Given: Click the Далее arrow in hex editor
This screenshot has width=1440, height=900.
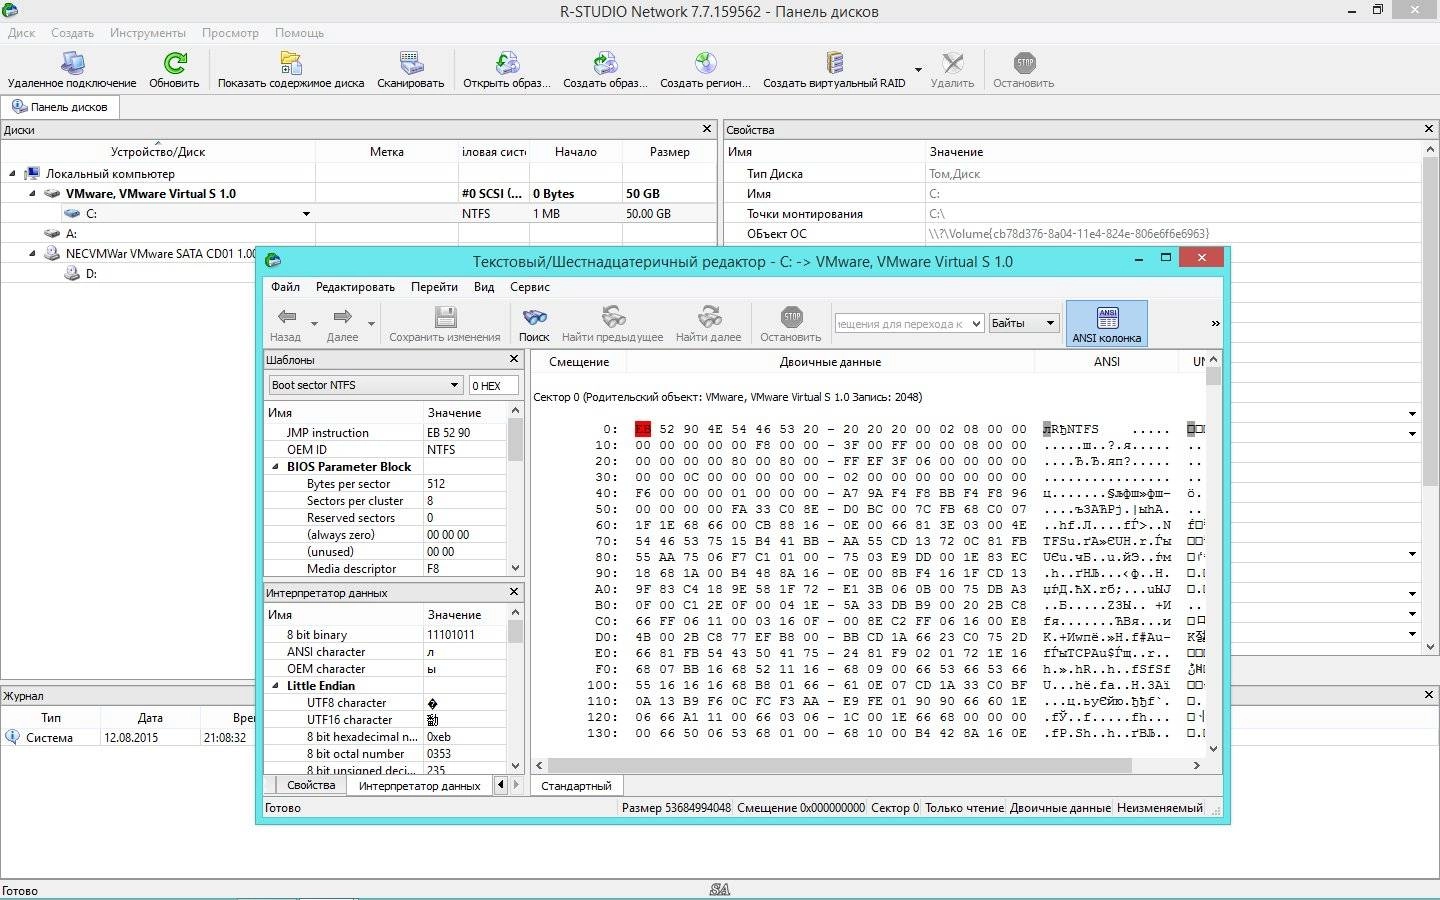Looking at the screenshot, I should [342, 317].
